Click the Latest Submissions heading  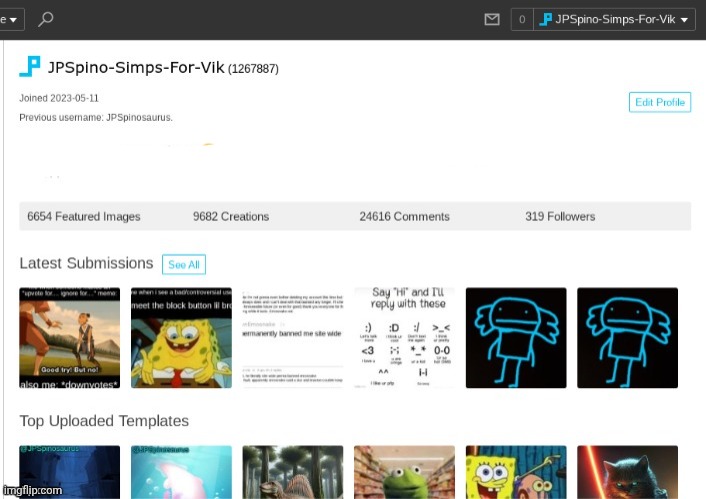point(86,263)
